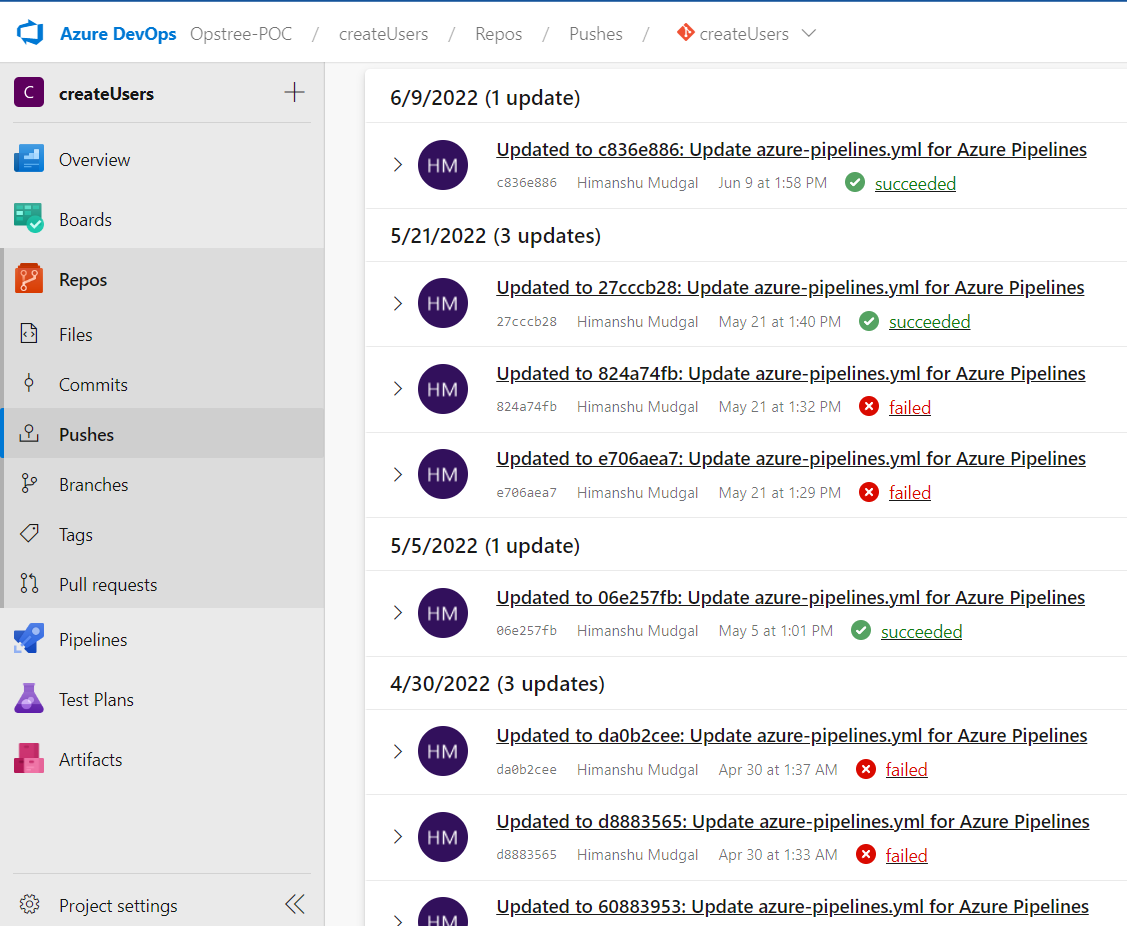Viewport: 1127px width, 926px height.
Task: Click the Azure DevOps logo icon
Action: 30,33
